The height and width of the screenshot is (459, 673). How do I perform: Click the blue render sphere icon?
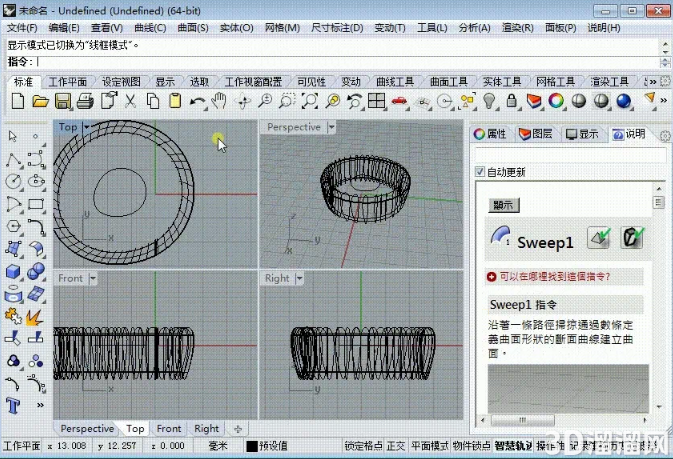pyautogui.click(x=623, y=101)
